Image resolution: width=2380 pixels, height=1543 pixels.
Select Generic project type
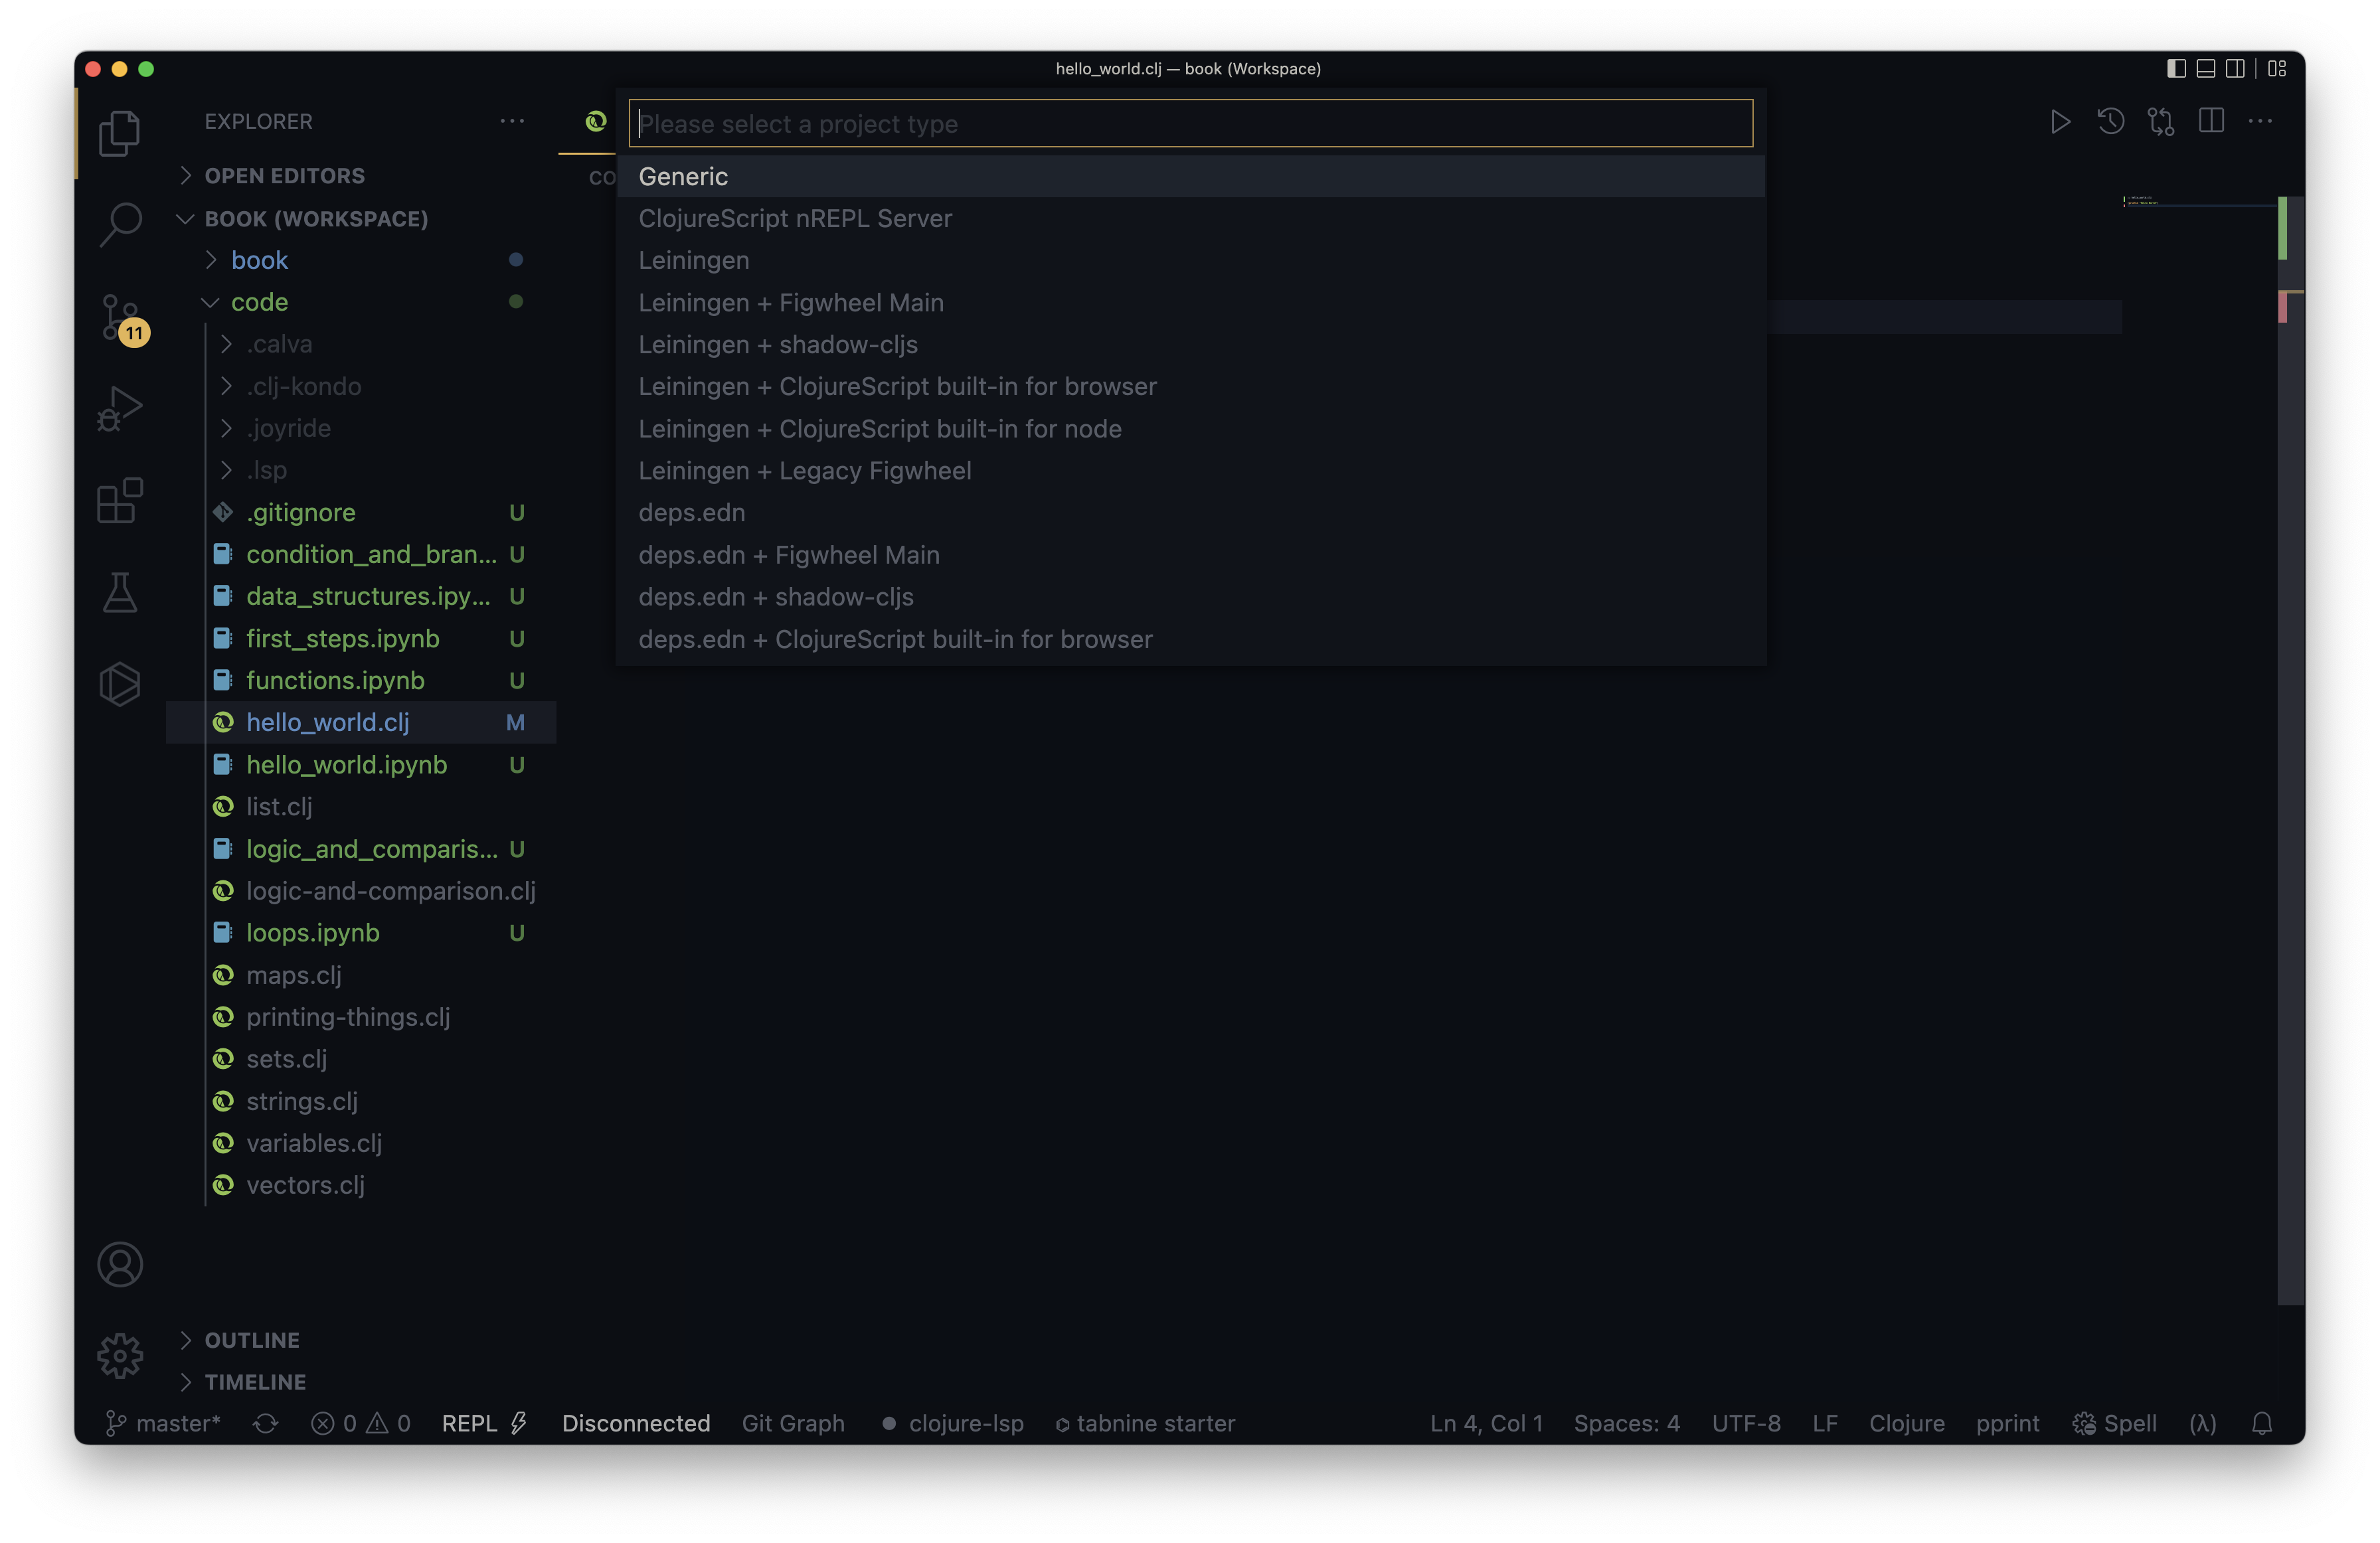click(1190, 176)
